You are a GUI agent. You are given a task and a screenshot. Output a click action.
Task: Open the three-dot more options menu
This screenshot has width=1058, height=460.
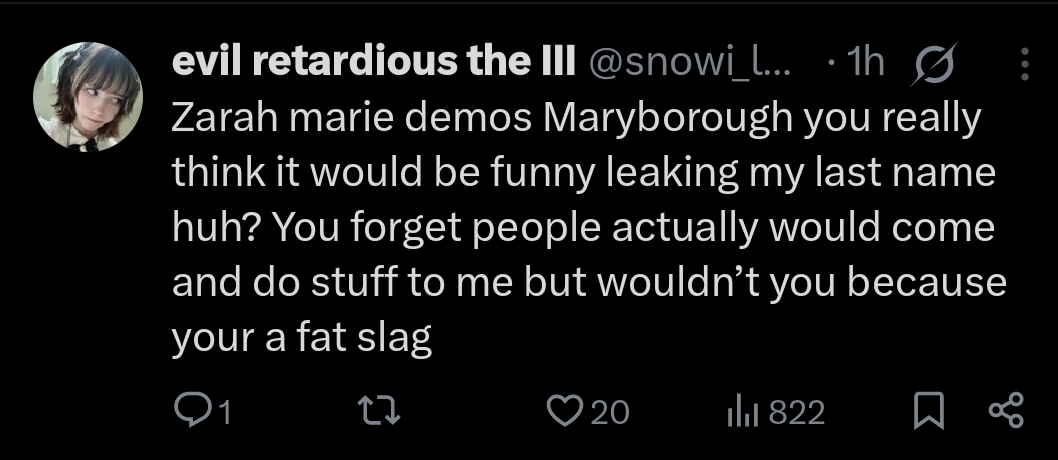(x=1024, y=64)
